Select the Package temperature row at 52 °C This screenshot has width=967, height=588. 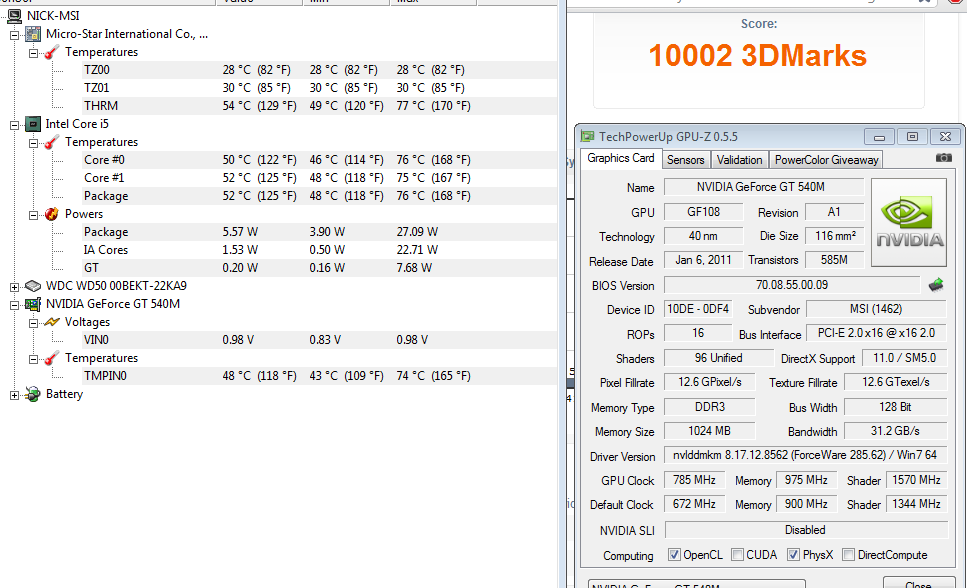click(x=319, y=196)
